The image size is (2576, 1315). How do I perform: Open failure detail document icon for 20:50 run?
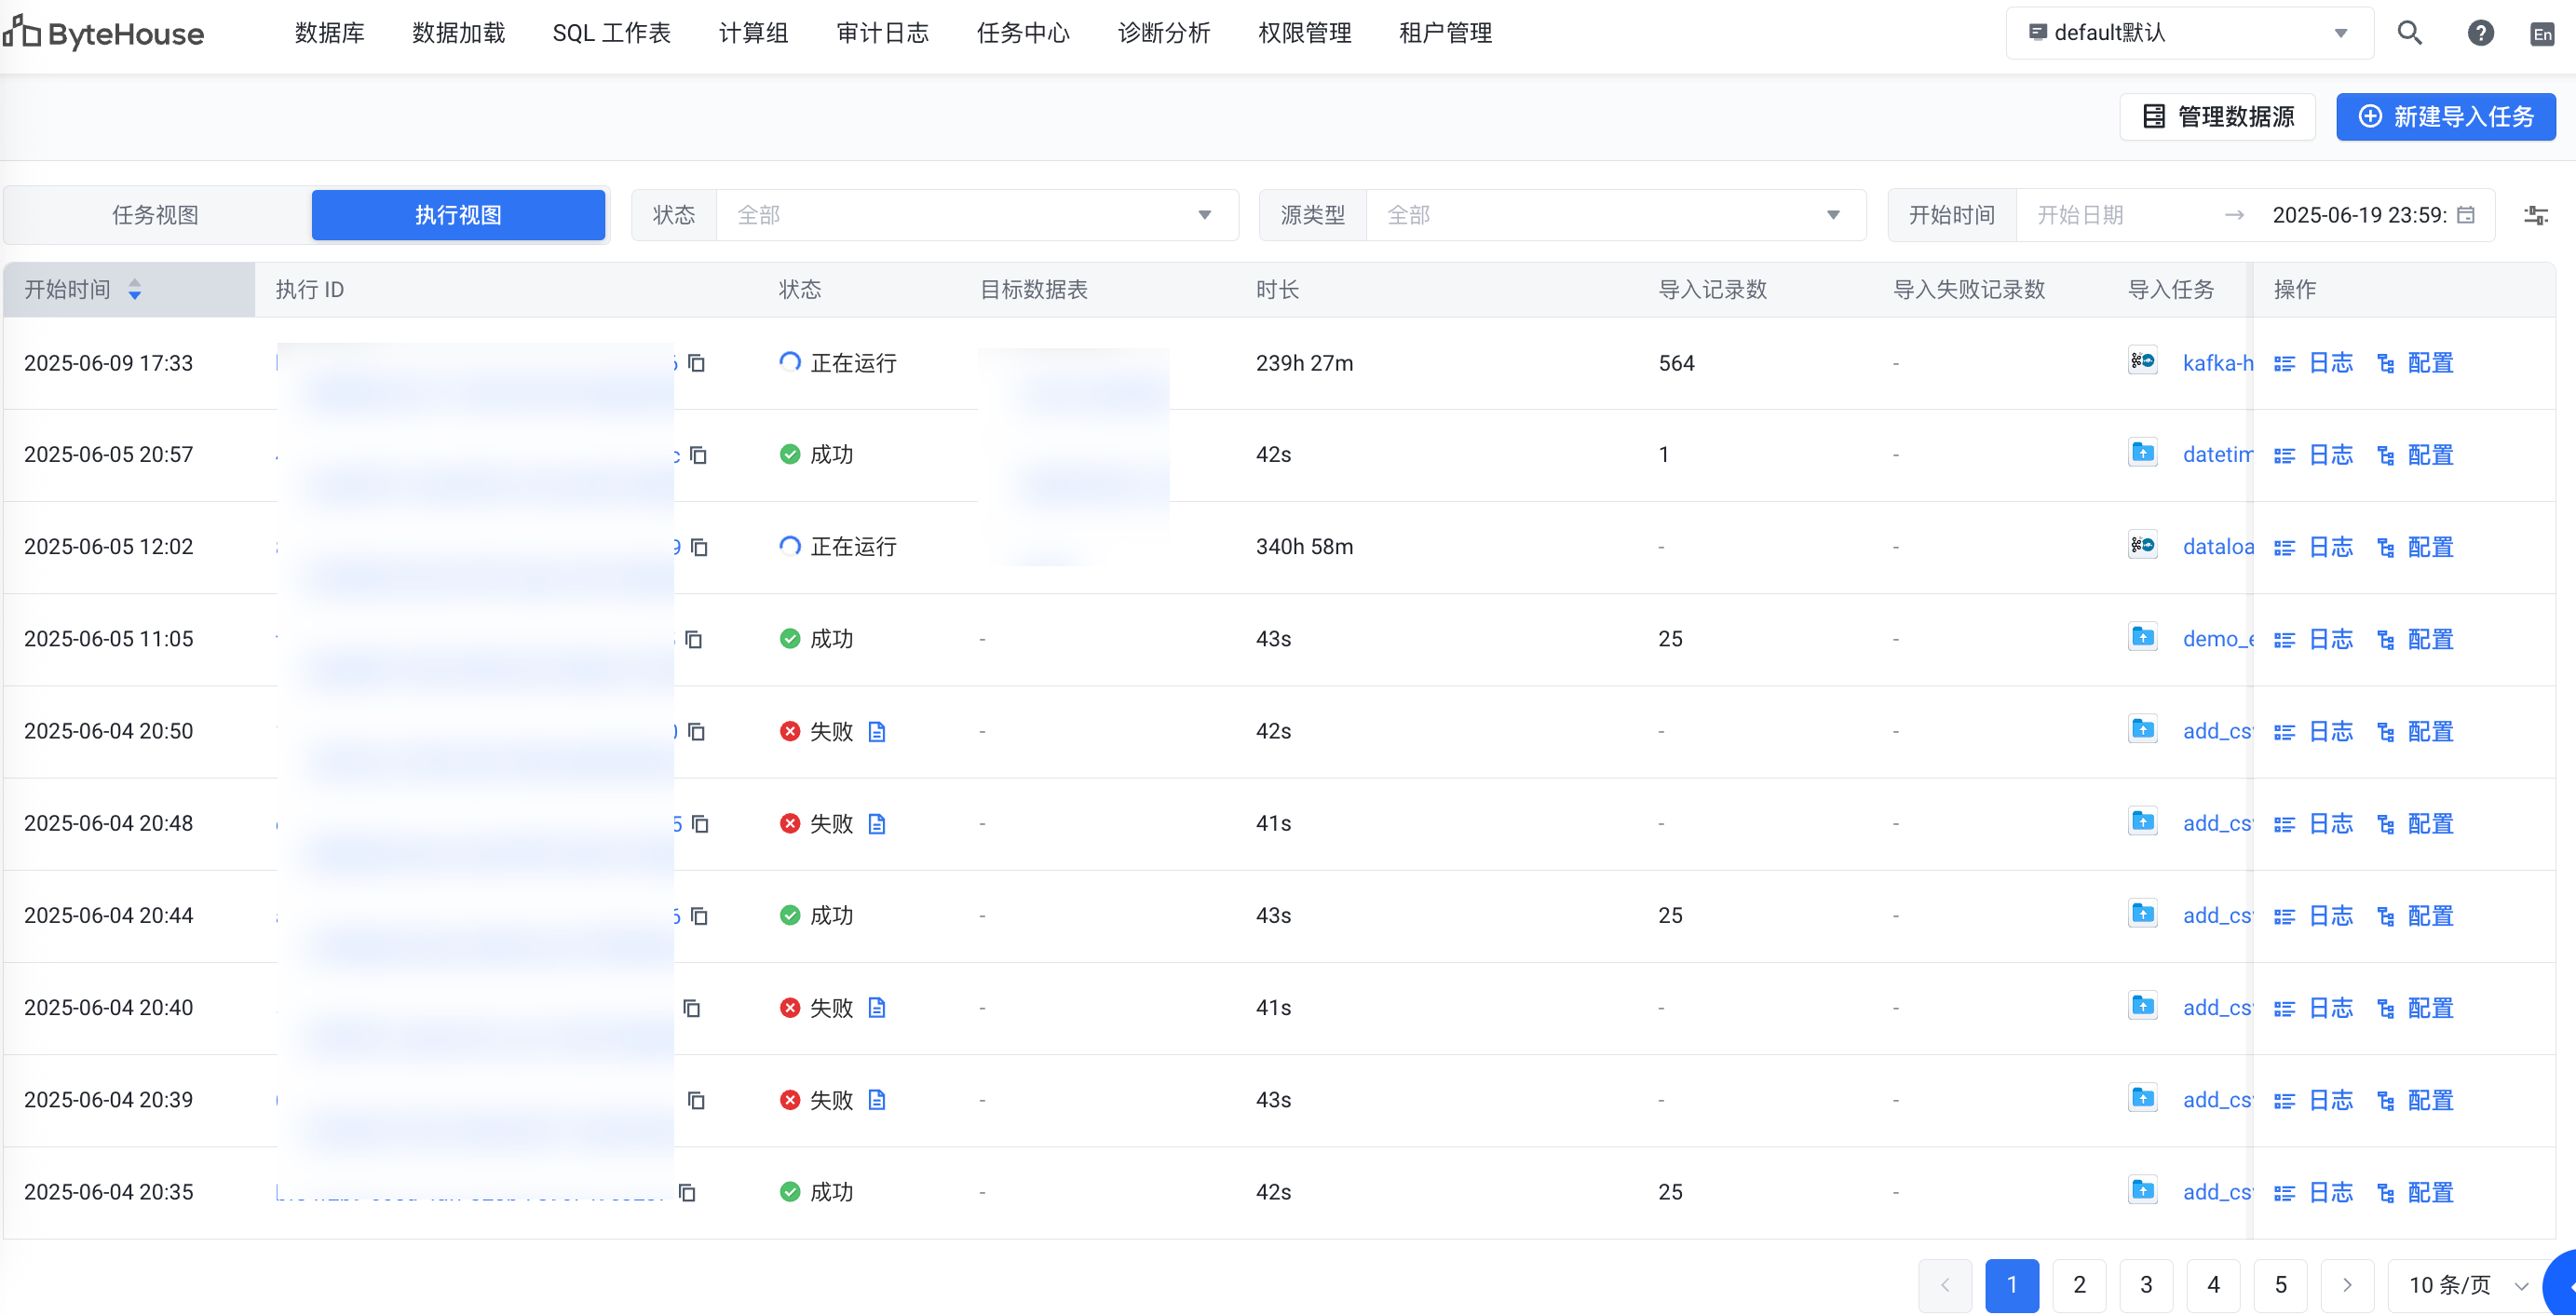pos(877,732)
